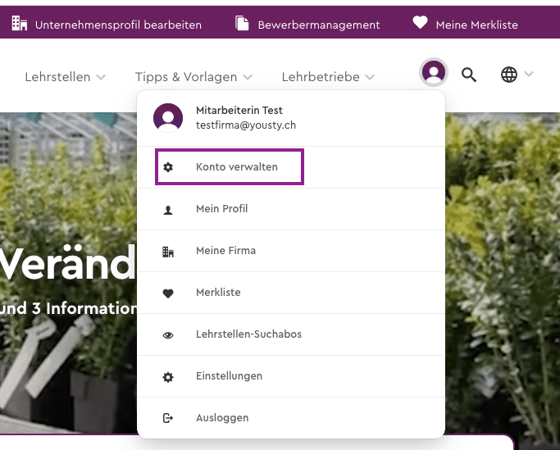Expand the Lehrbetriebe navigation menu

[328, 77]
